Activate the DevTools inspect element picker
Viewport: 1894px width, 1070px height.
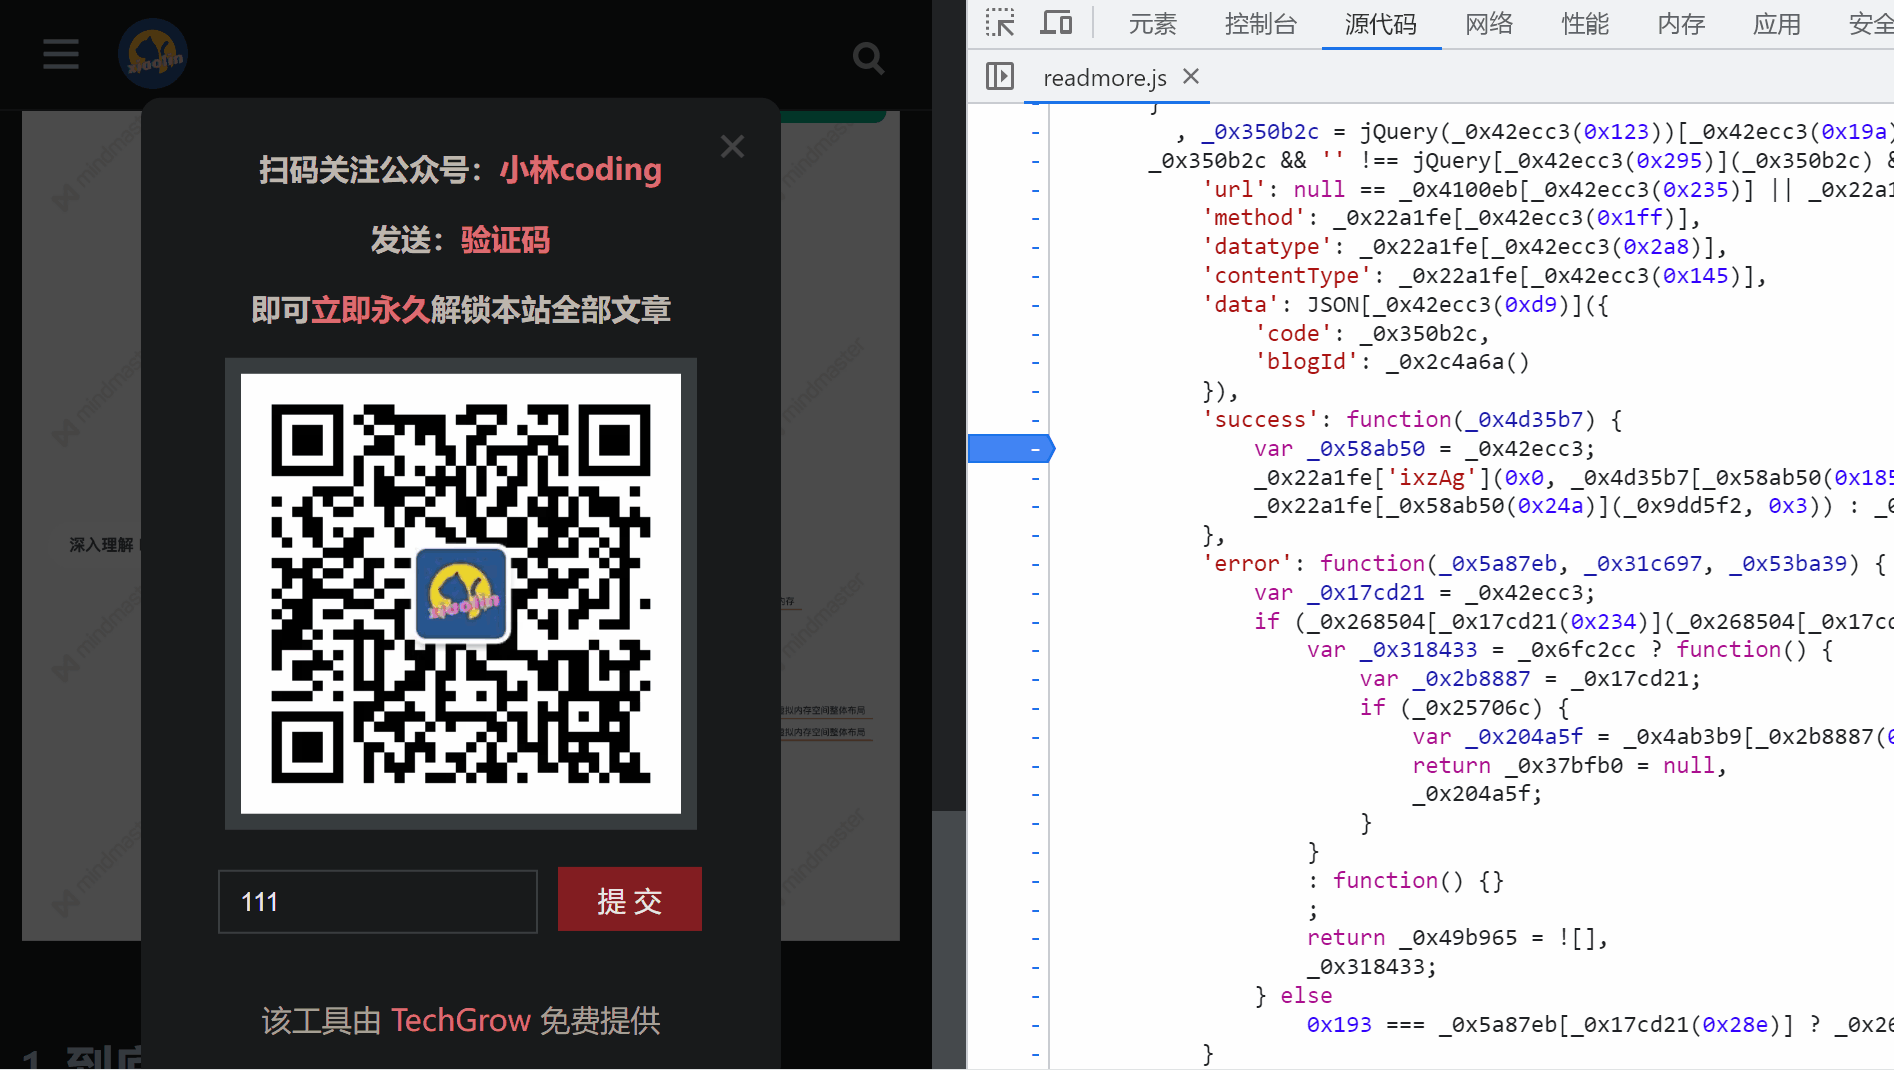[1000, 23]
